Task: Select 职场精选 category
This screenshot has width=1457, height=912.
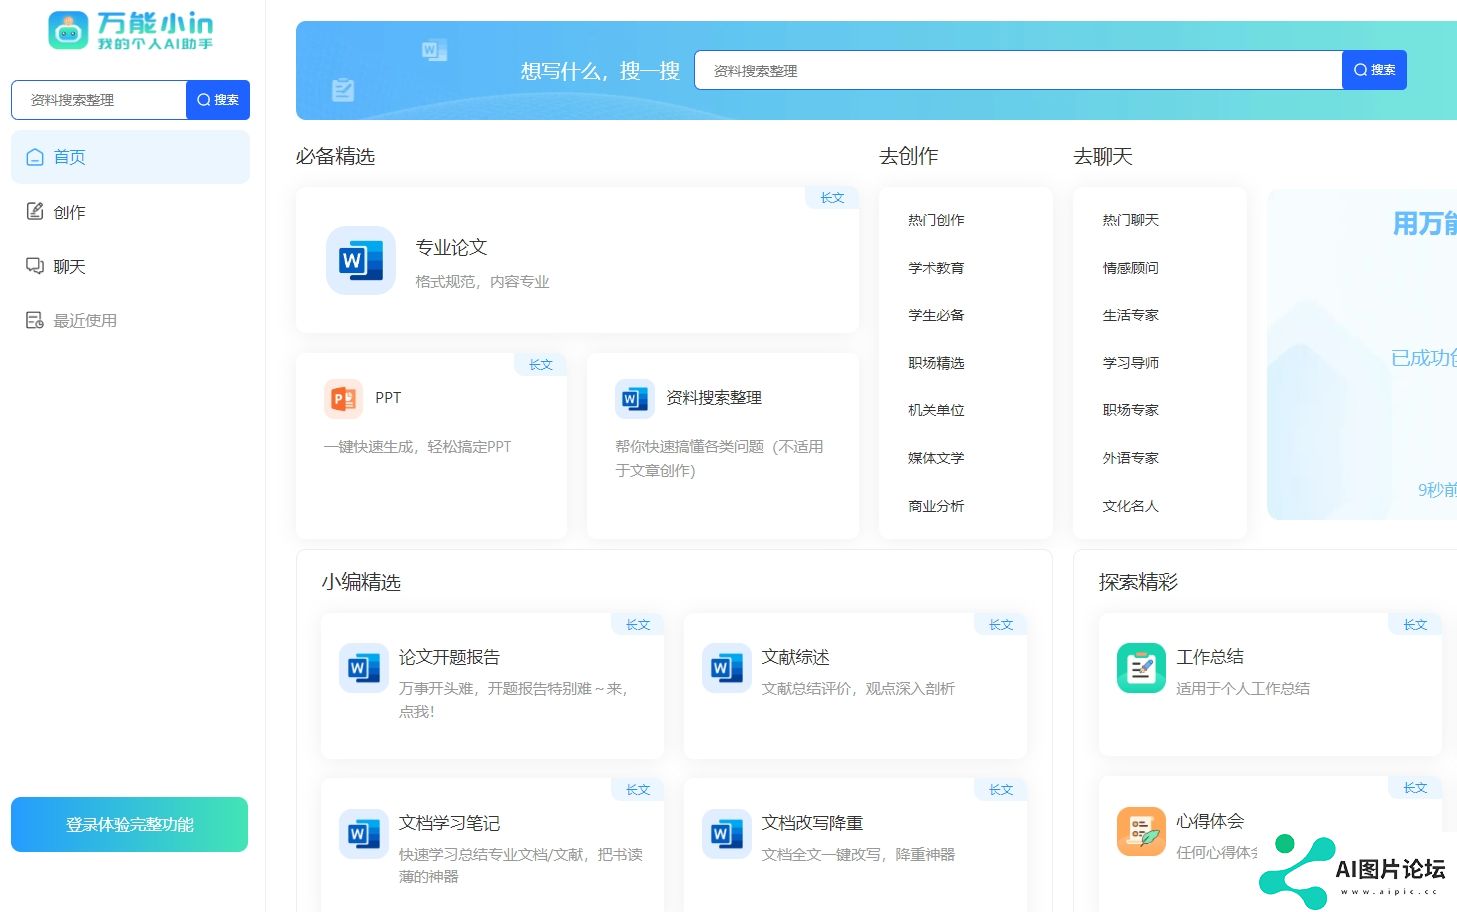Action: 936,363
